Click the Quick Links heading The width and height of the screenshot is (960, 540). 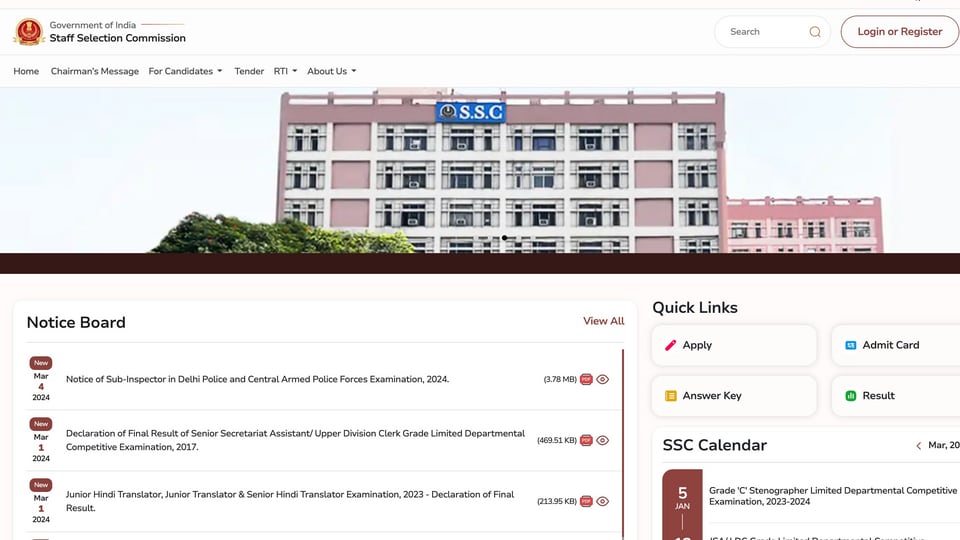point(695,307)
